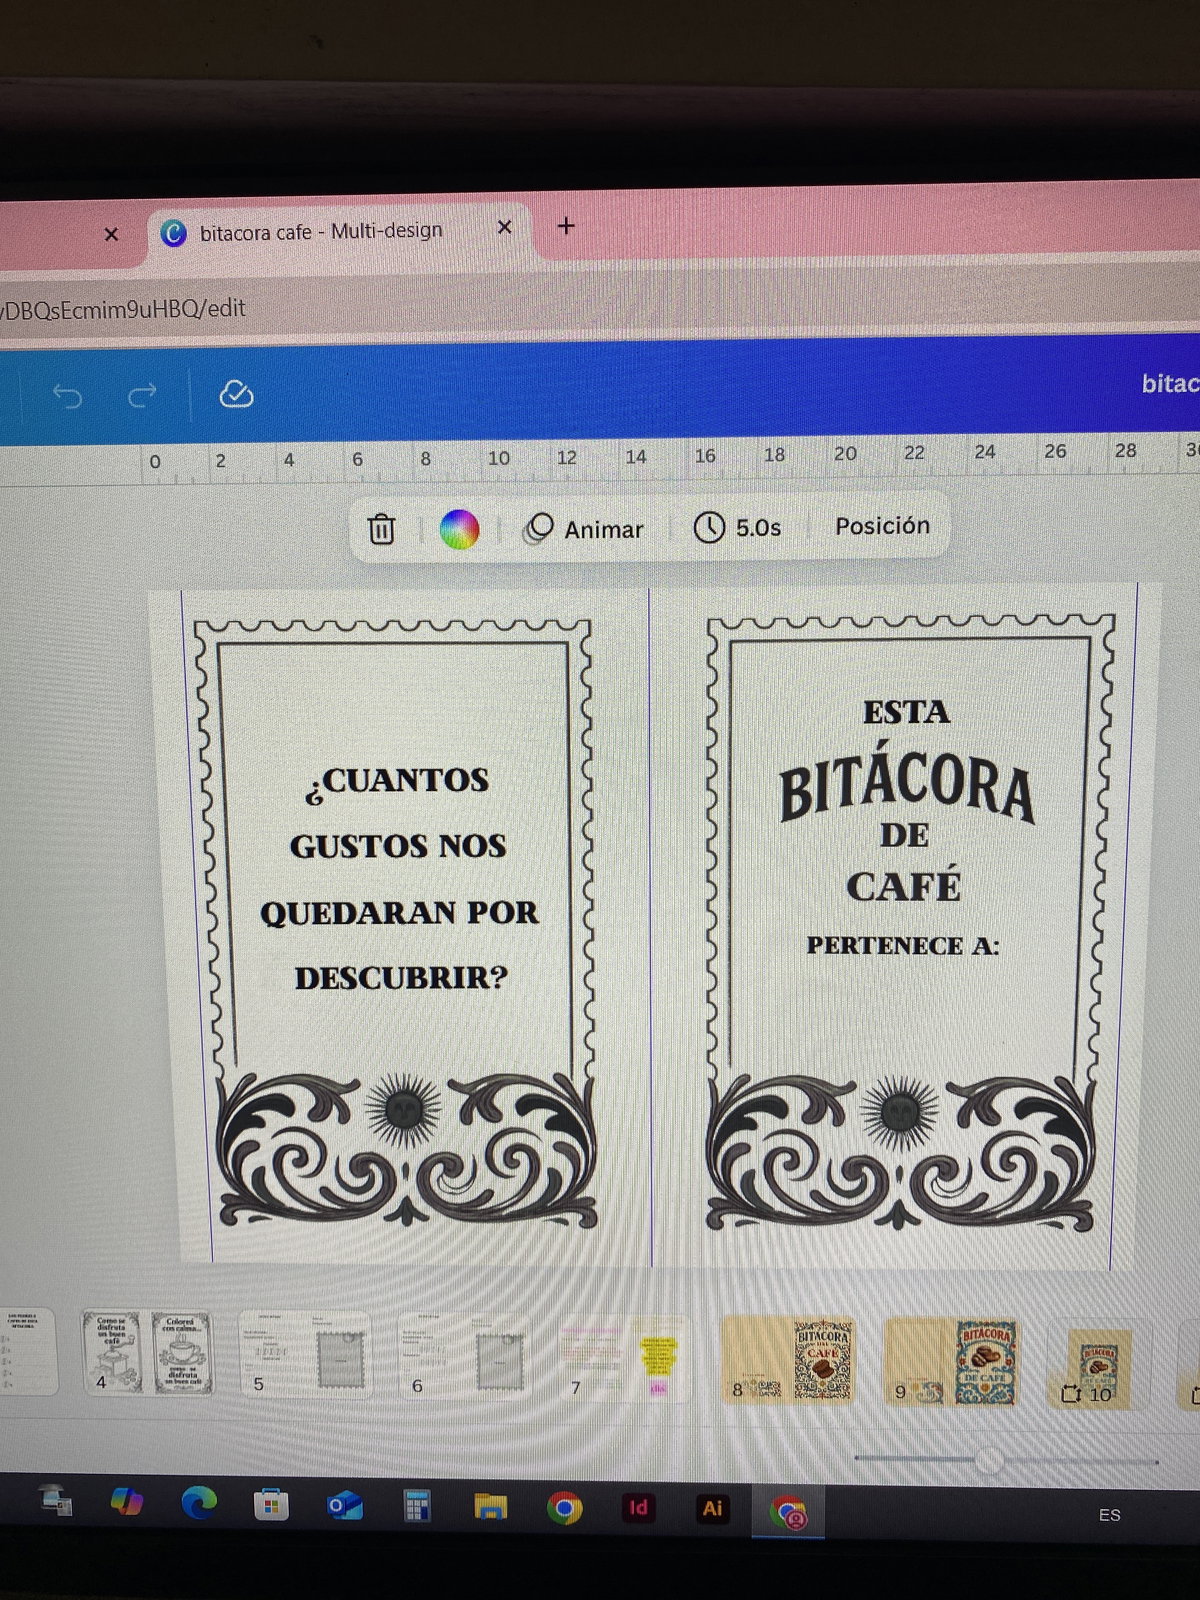
Task: Open a new browser tab
Action: [566, 226]
